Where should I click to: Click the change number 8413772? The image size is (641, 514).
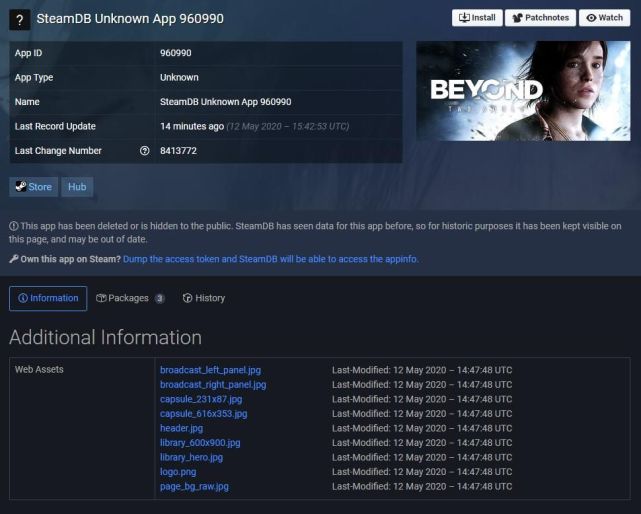pos(179,151)
